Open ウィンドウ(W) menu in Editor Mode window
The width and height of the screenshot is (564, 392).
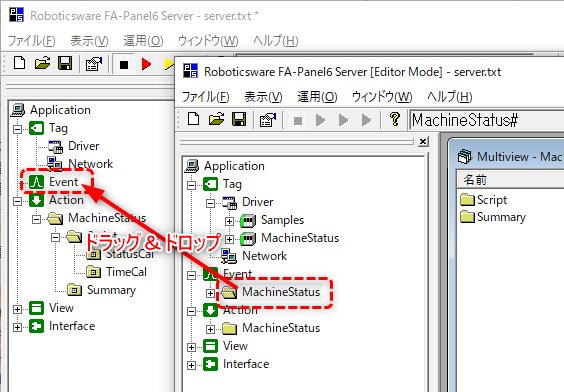pyautogui.click(x=382, y=97)
